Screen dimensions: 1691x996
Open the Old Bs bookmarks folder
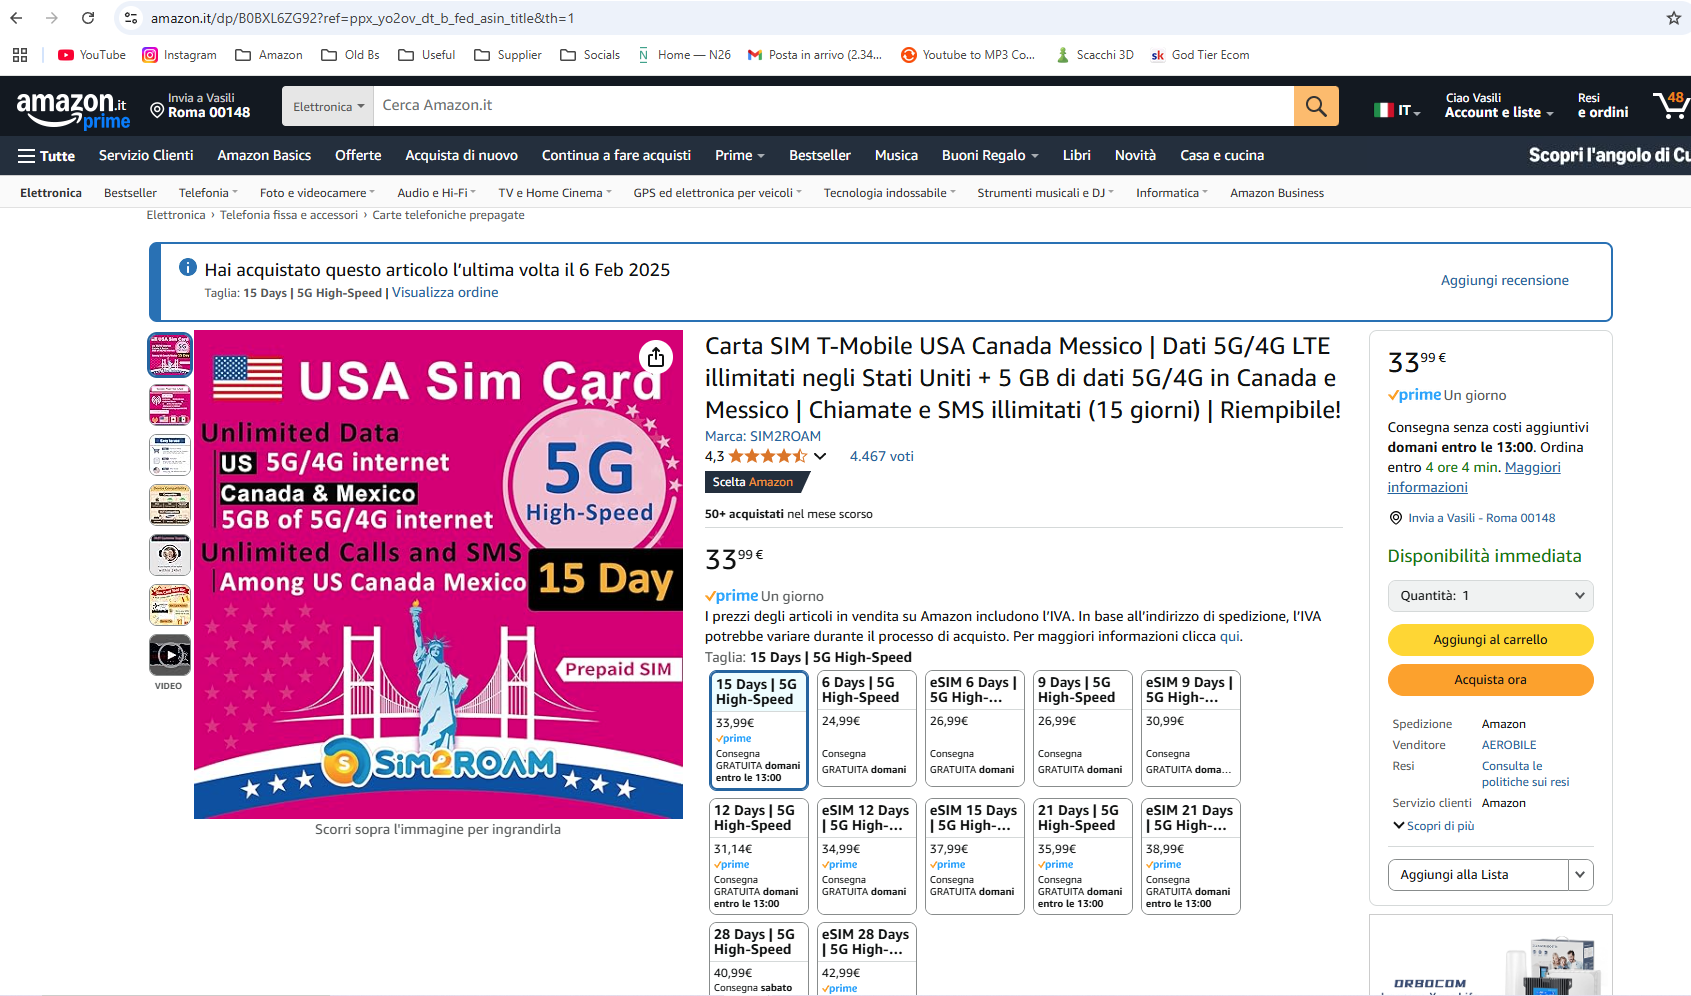(350, 55)
